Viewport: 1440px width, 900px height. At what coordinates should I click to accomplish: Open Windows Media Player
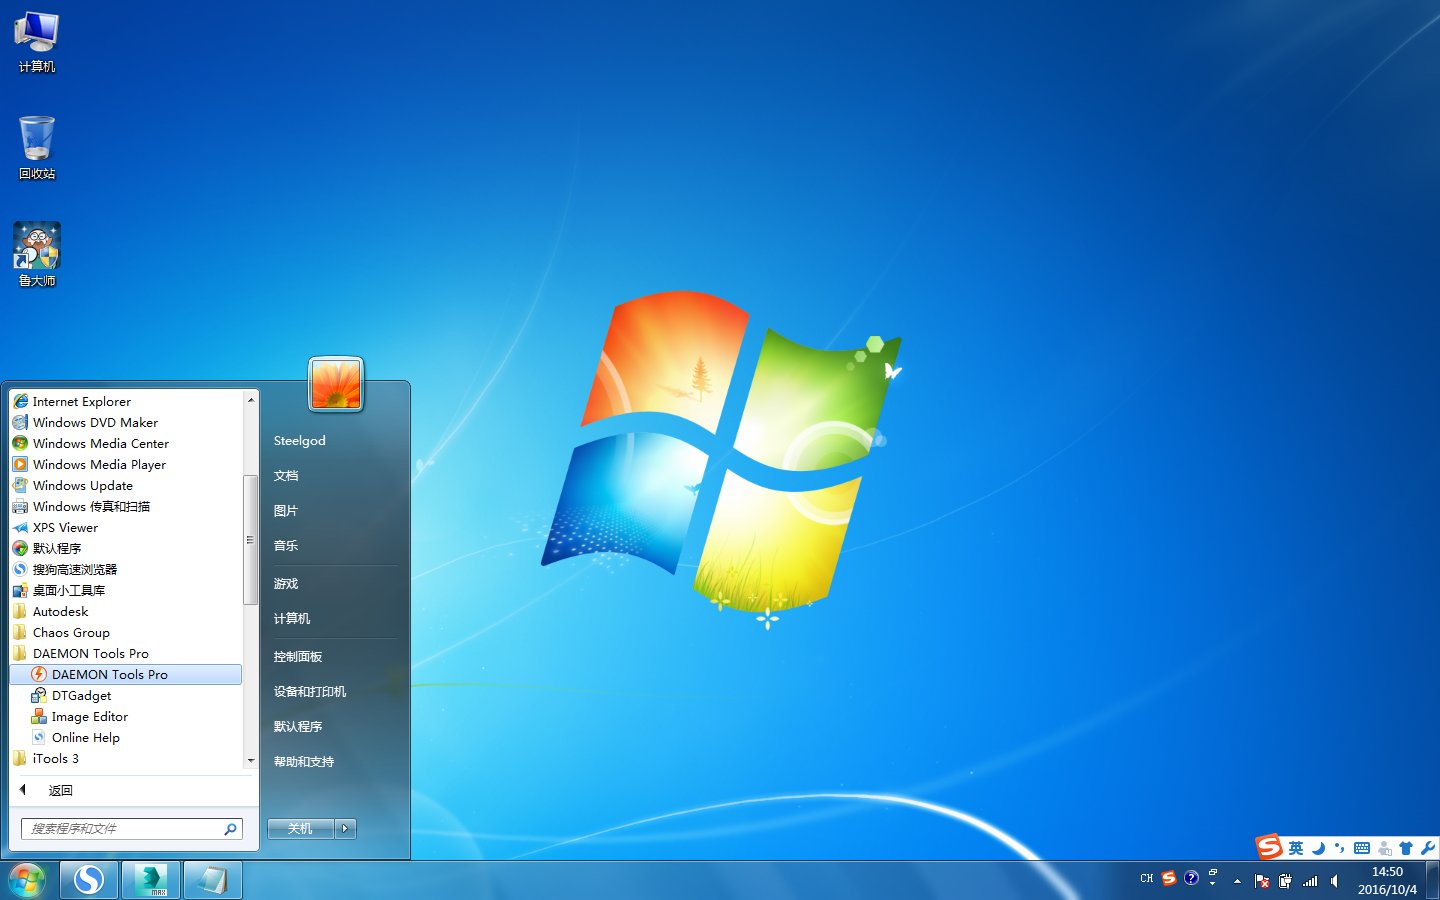tap(99, 464)
